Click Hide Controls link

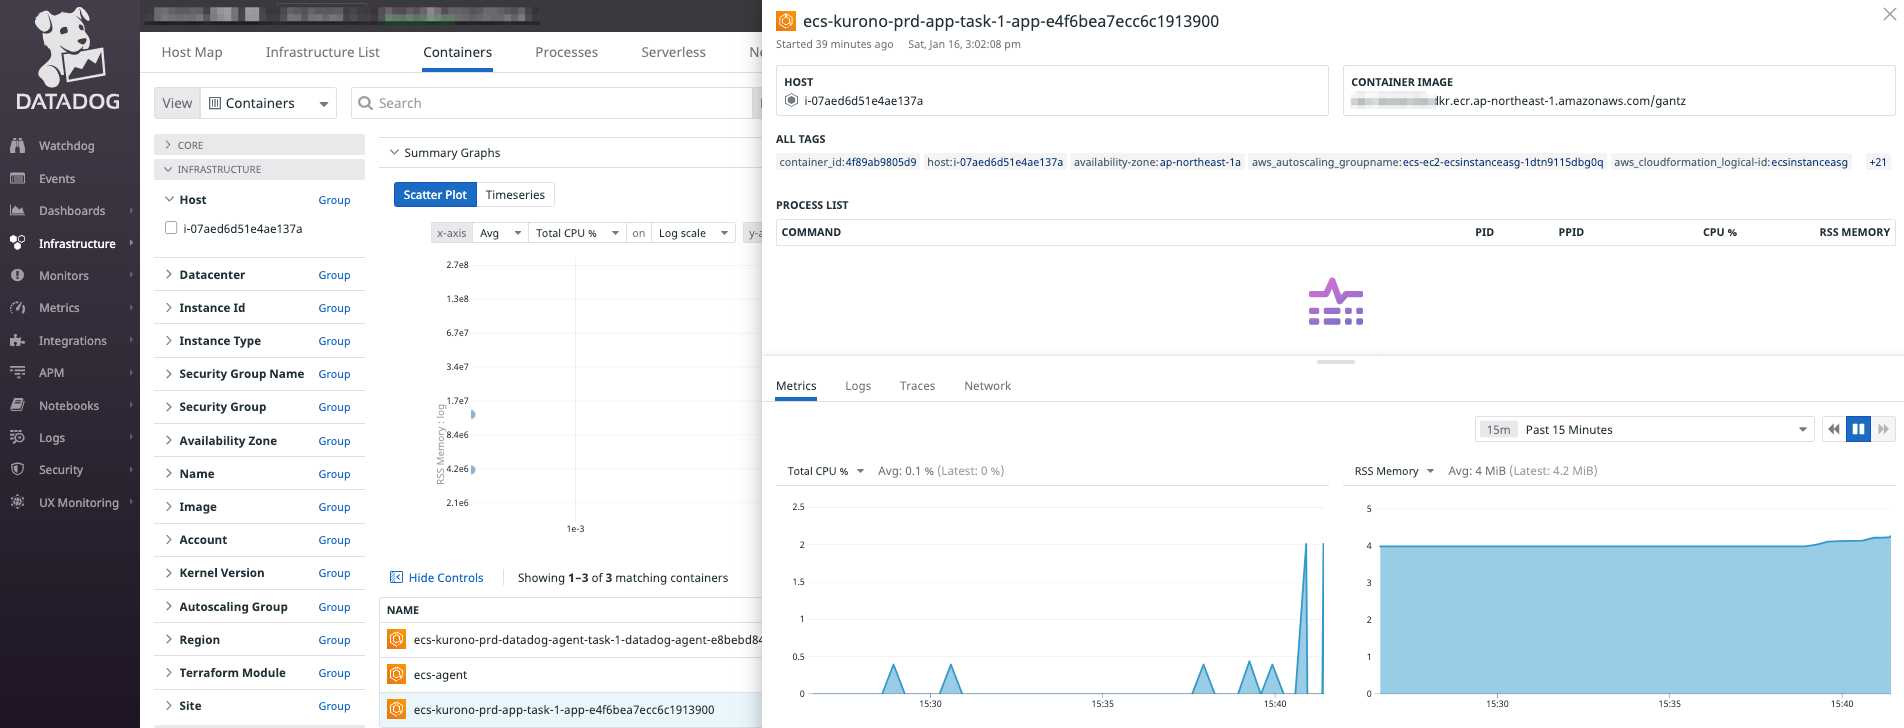[x=446, y=578]
